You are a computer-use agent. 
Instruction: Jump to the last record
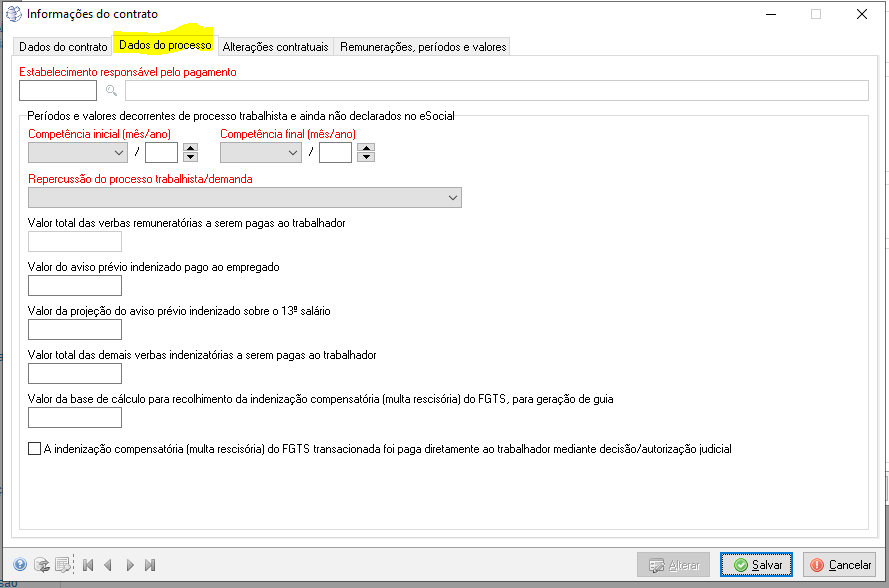(150, 565)
